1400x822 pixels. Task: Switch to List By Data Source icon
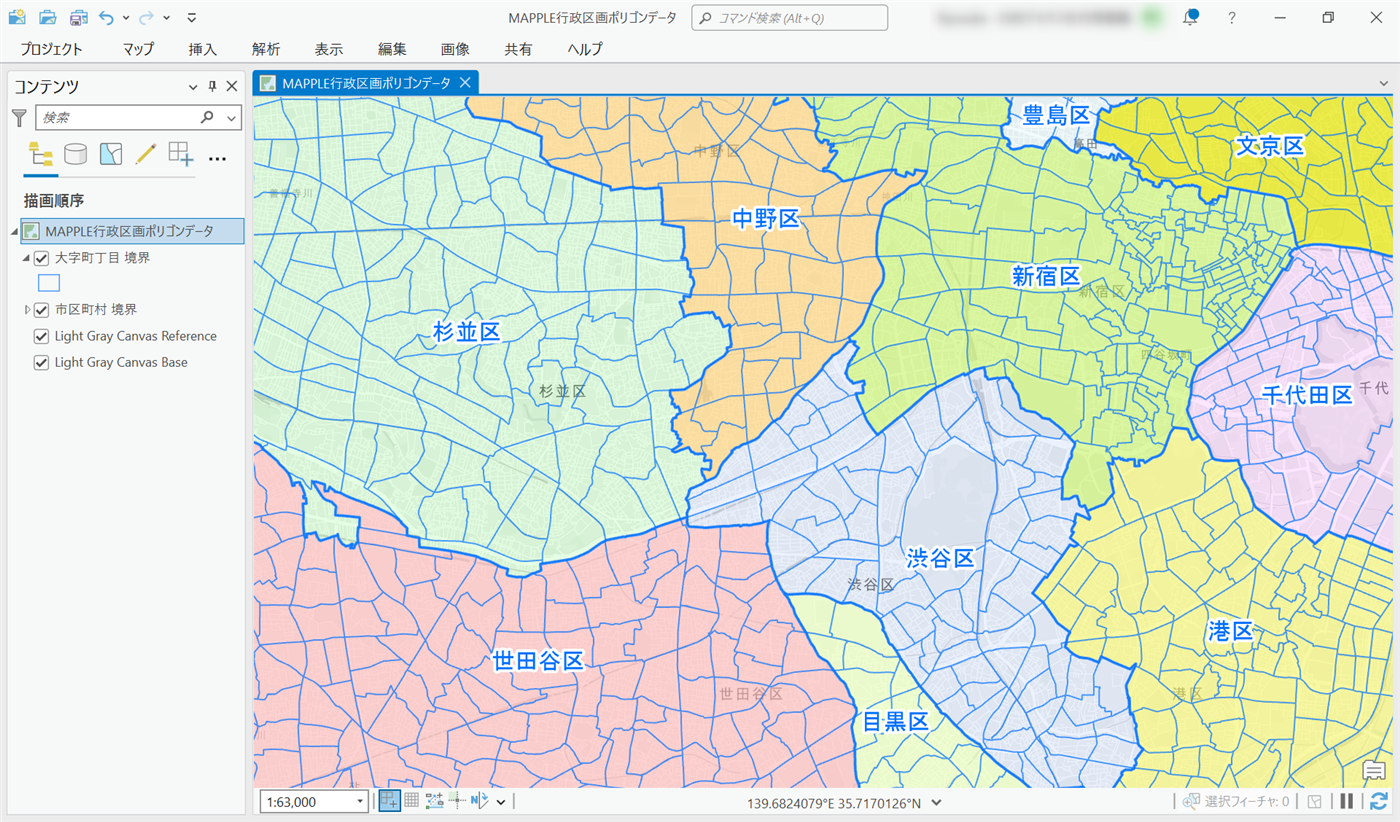[75, 154]
